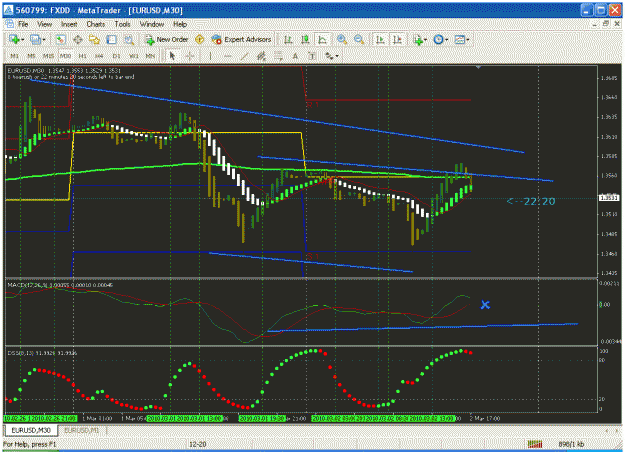
Task: Select the Fibonacci Retracement tool
Action: (278, 56)
